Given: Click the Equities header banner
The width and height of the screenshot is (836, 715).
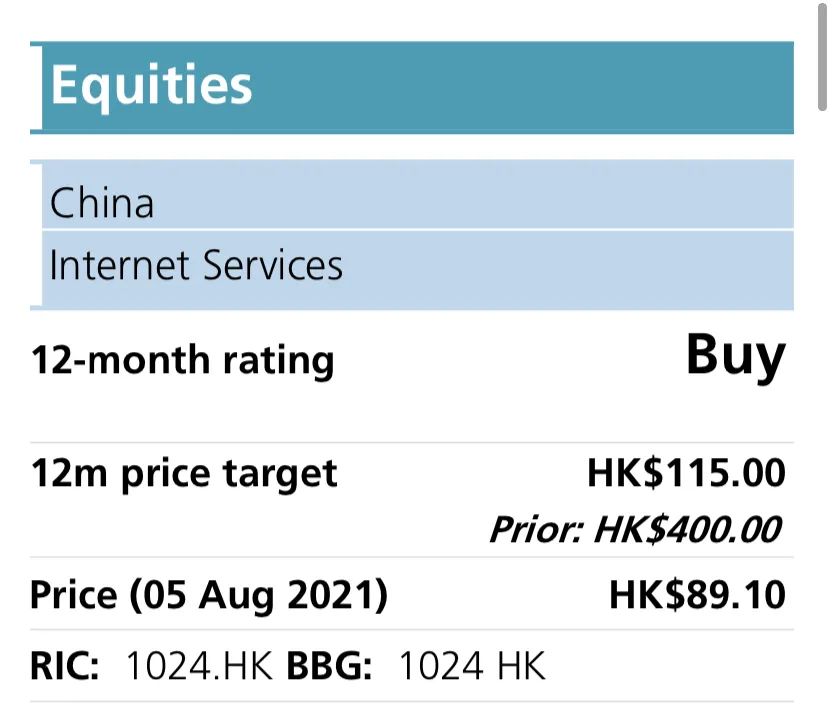Looking at the screenshot, I should pos(412,87).
